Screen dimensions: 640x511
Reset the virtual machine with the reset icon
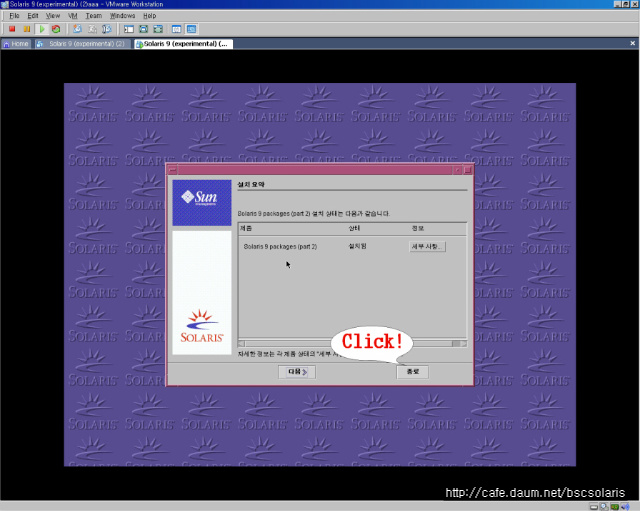[56, 29]
